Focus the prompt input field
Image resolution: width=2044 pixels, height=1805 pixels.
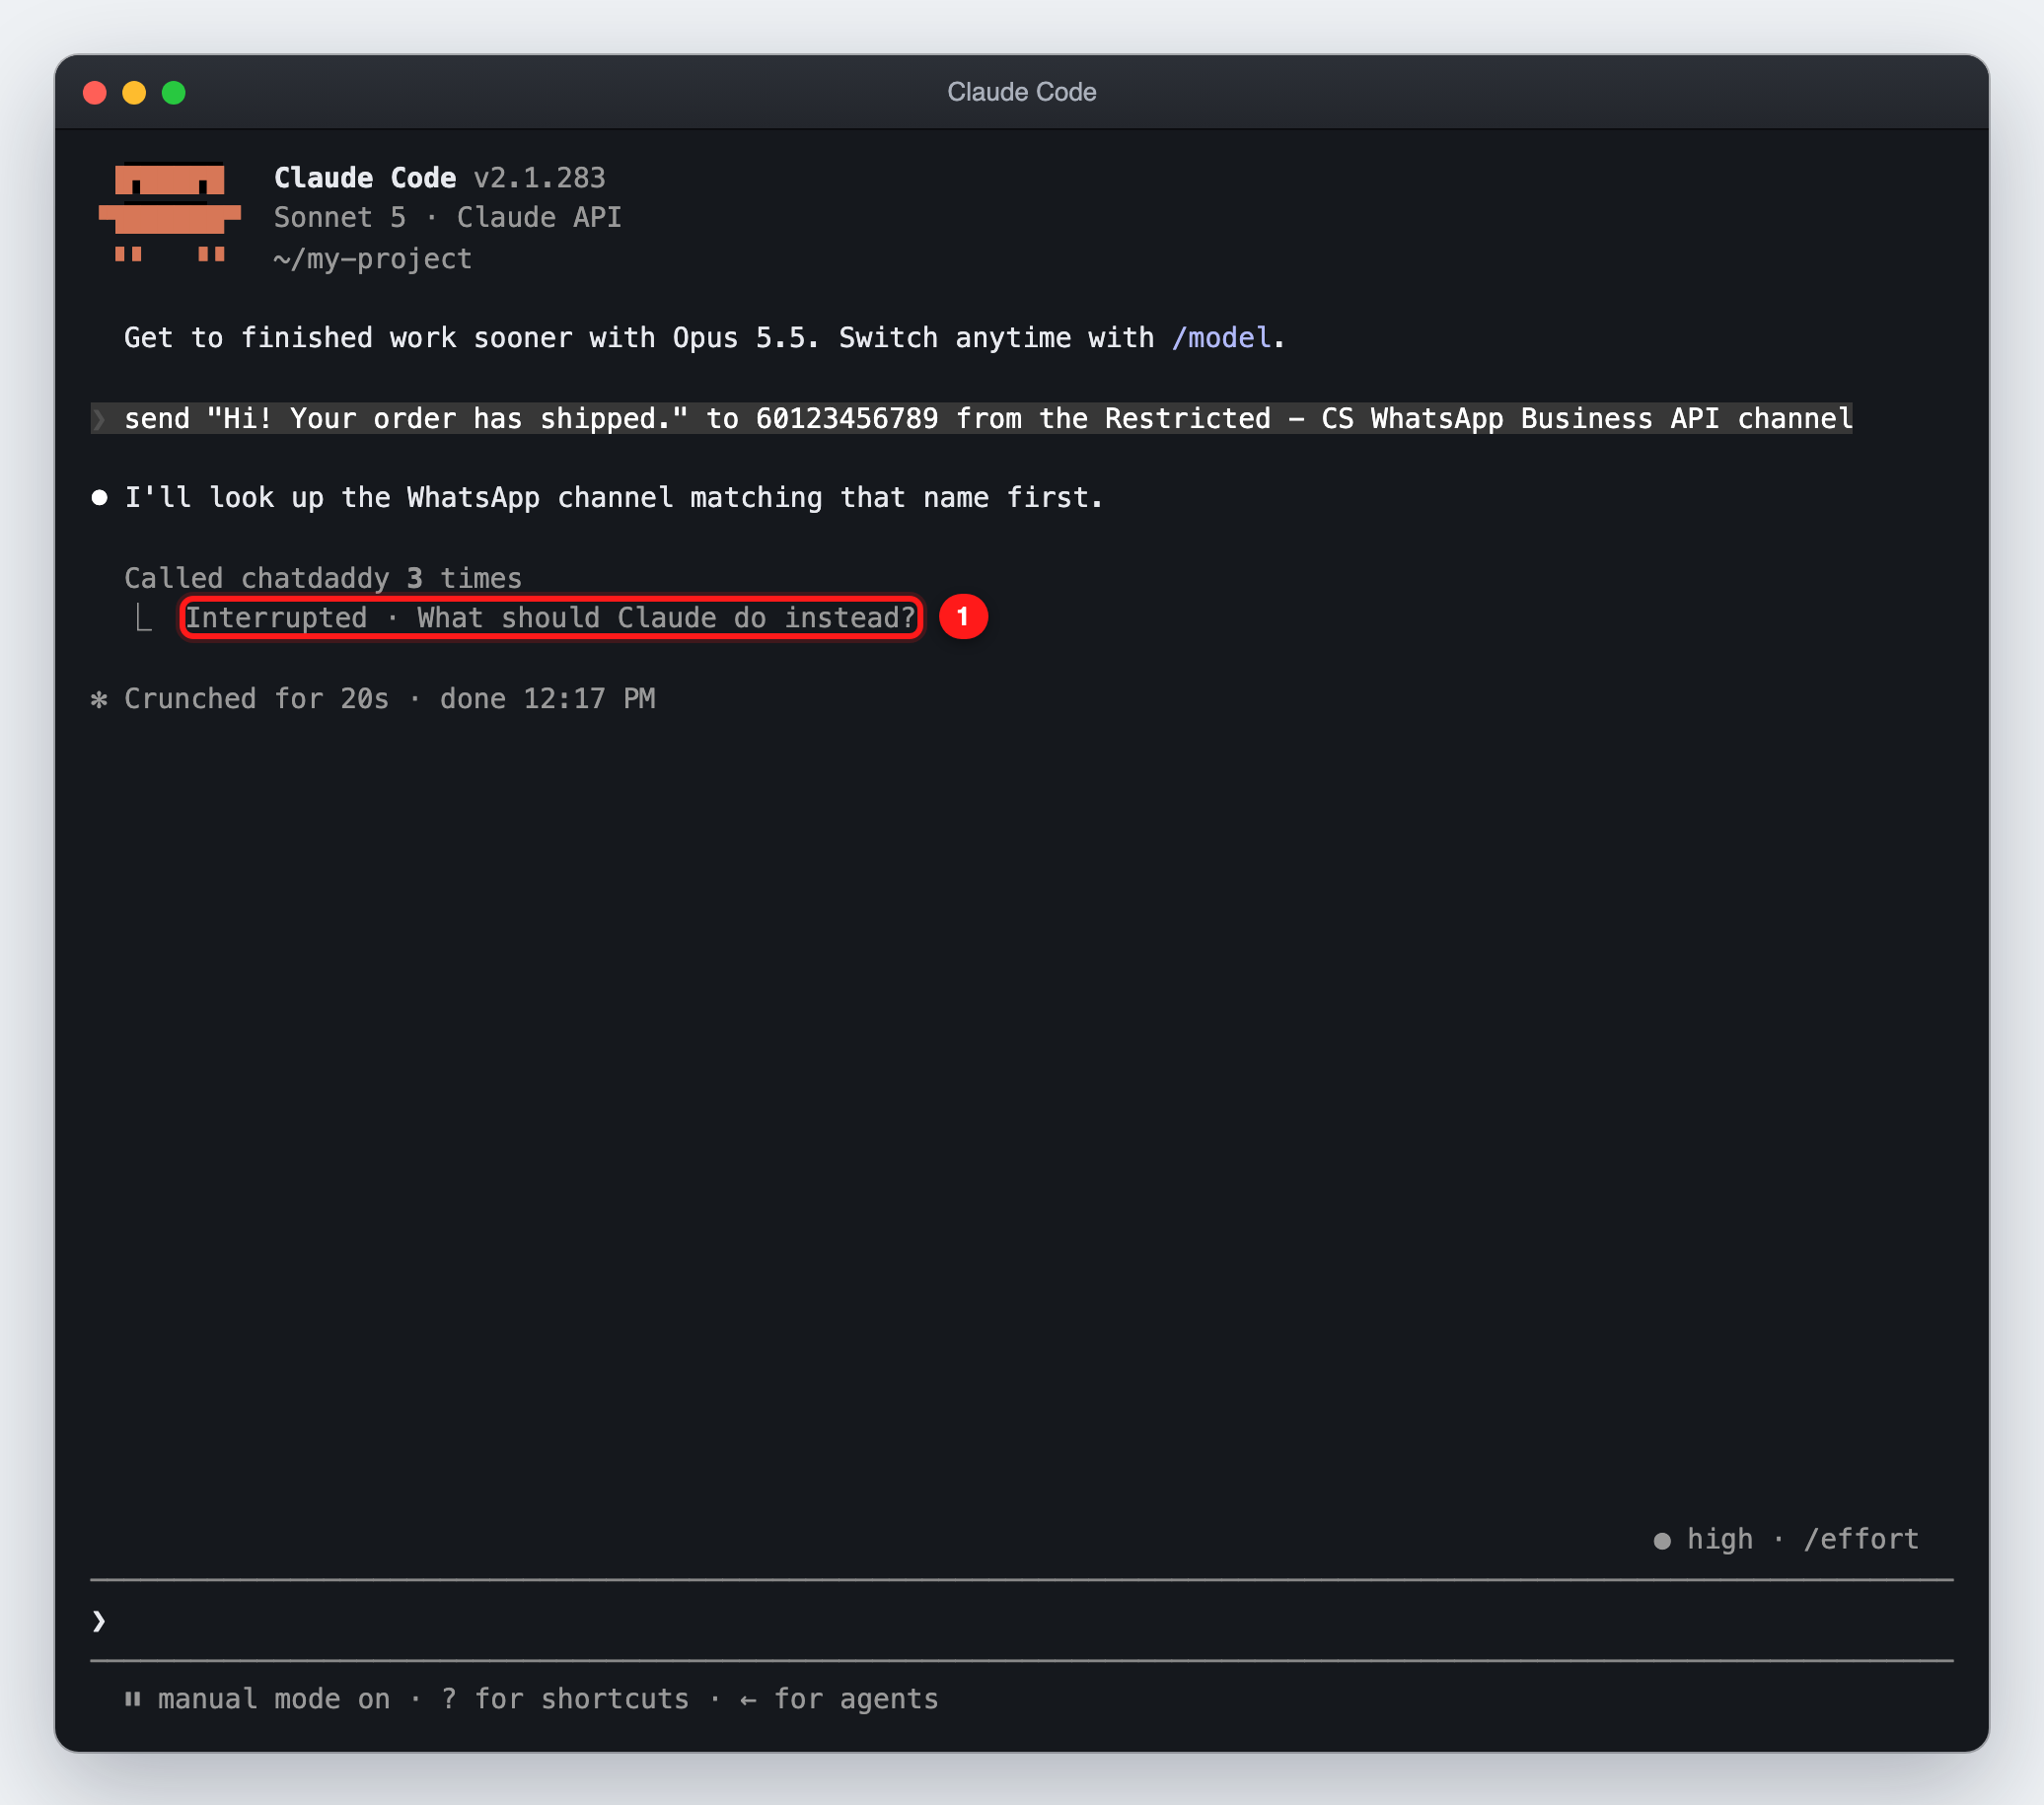[1021, 1620]
